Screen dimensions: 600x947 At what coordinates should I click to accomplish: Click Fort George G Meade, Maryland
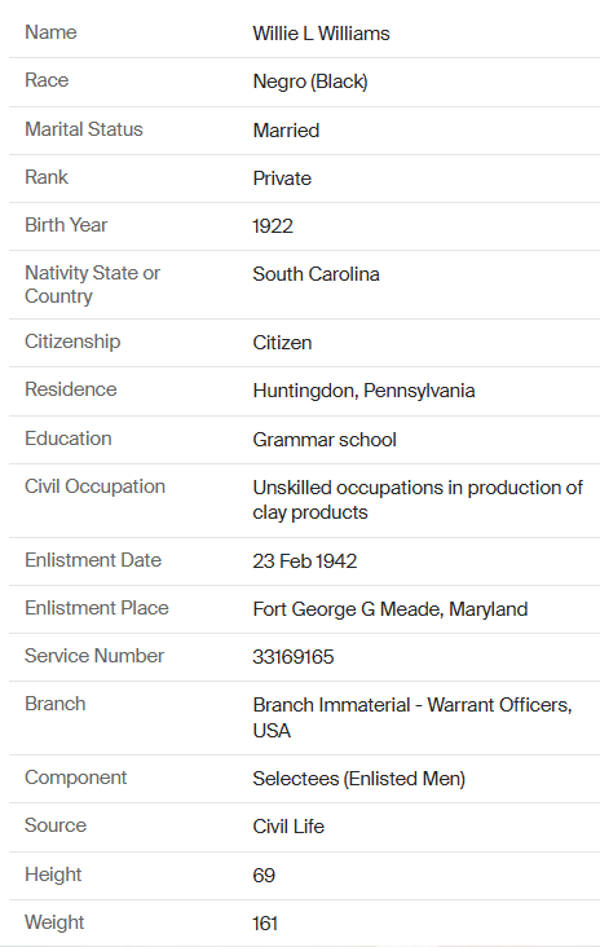click(x=390, y=609)
